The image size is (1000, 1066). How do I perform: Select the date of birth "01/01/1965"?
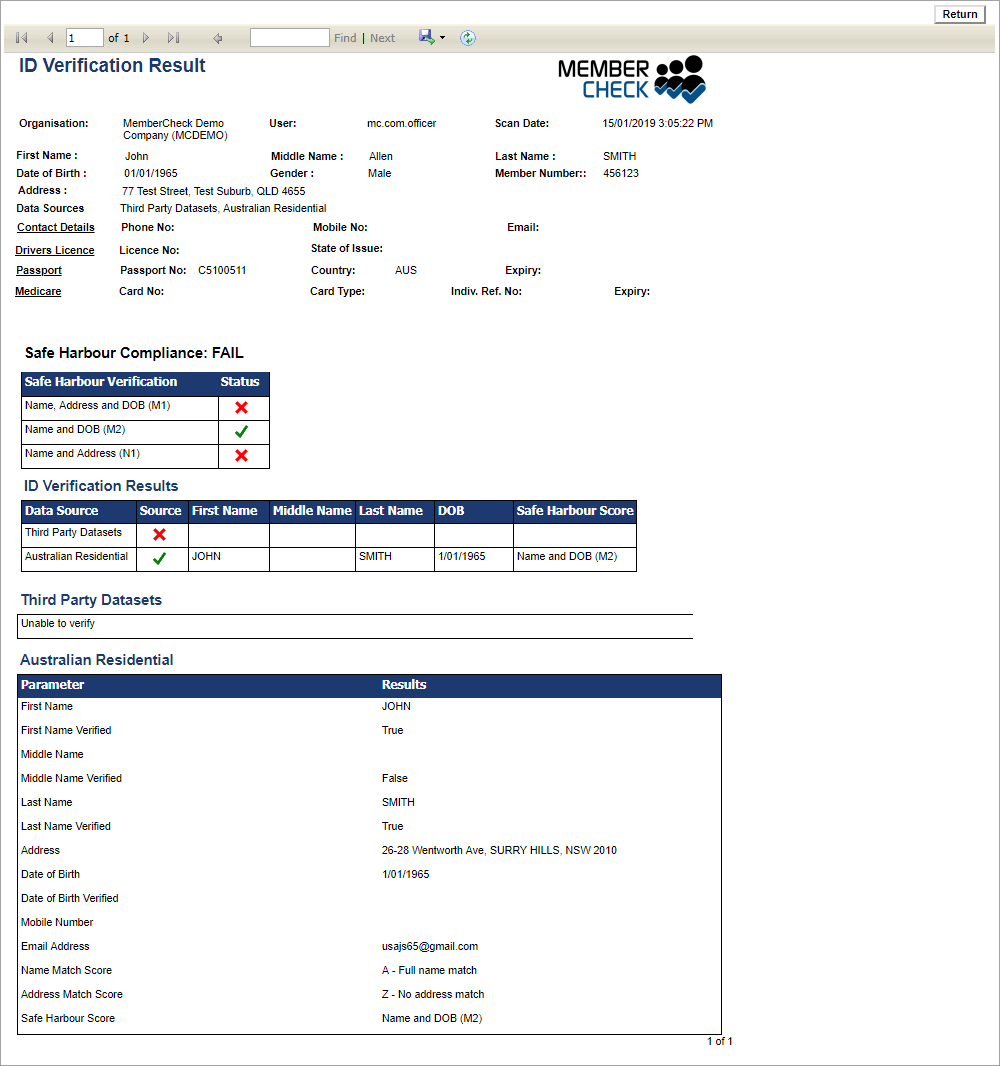pos(151,173)
